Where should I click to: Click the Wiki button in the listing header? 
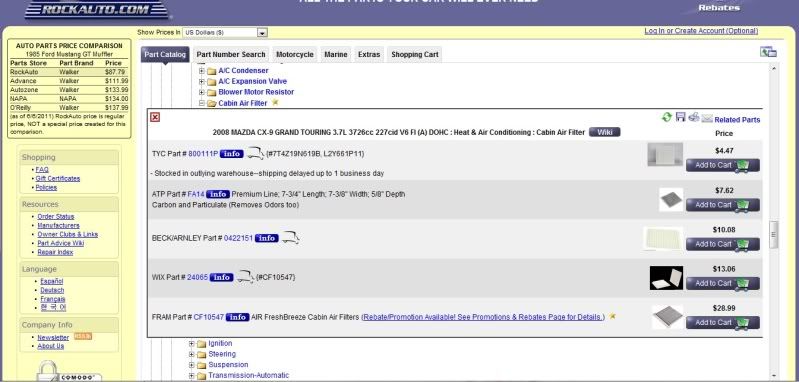pyautogui.click(x=604, y=132)
